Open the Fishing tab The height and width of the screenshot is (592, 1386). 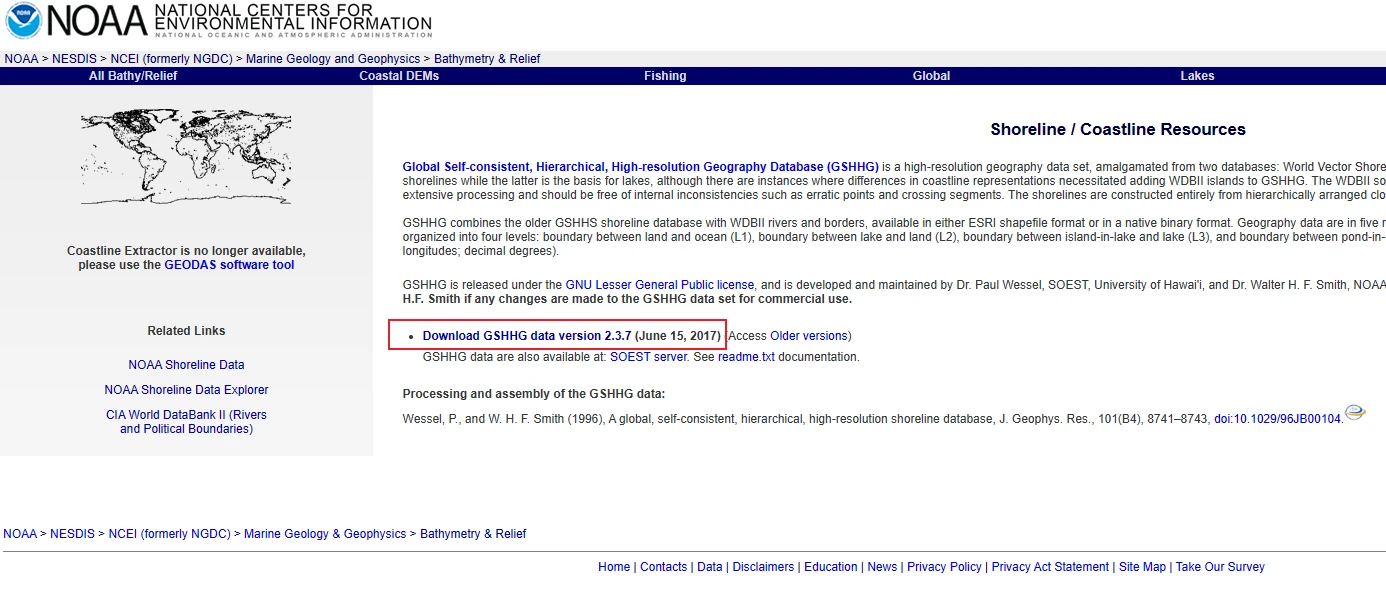click(665, 76)
